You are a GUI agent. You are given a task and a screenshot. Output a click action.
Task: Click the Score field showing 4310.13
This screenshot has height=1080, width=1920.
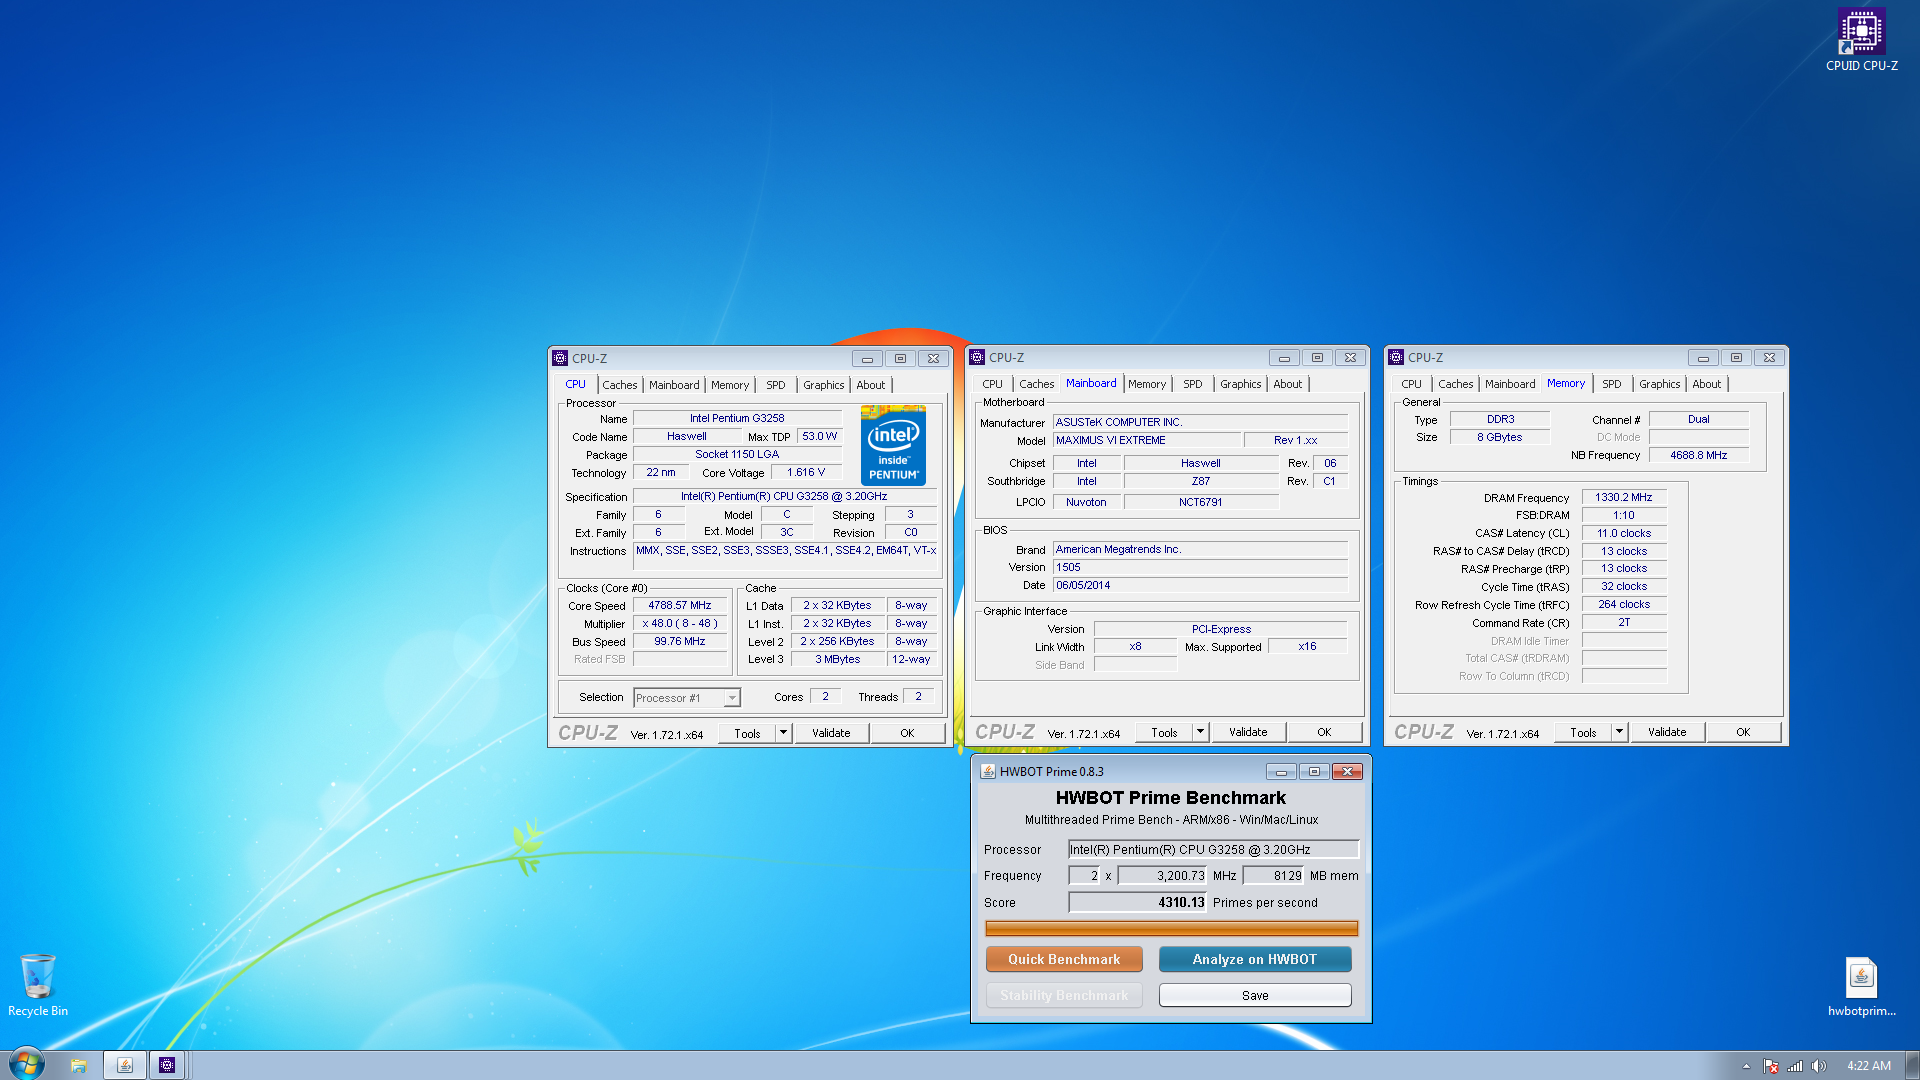pyautogui.click(x=1138, y=902)
